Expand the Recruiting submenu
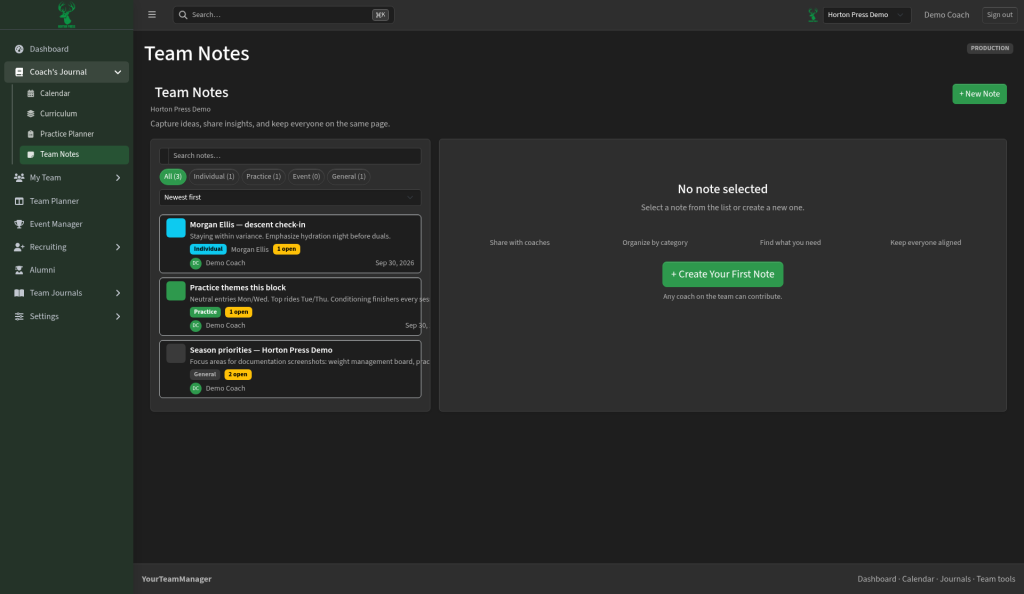 [118, 247]
